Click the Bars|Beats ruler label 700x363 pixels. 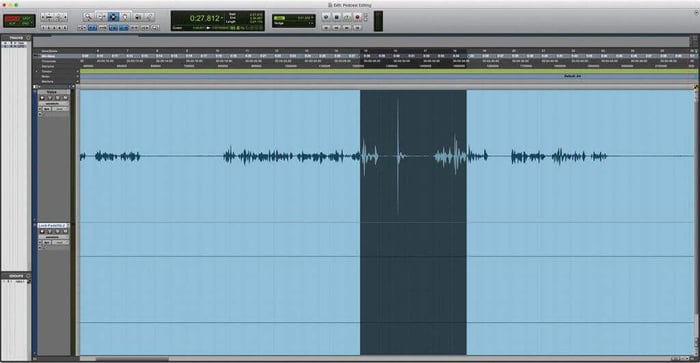(49, 51)
